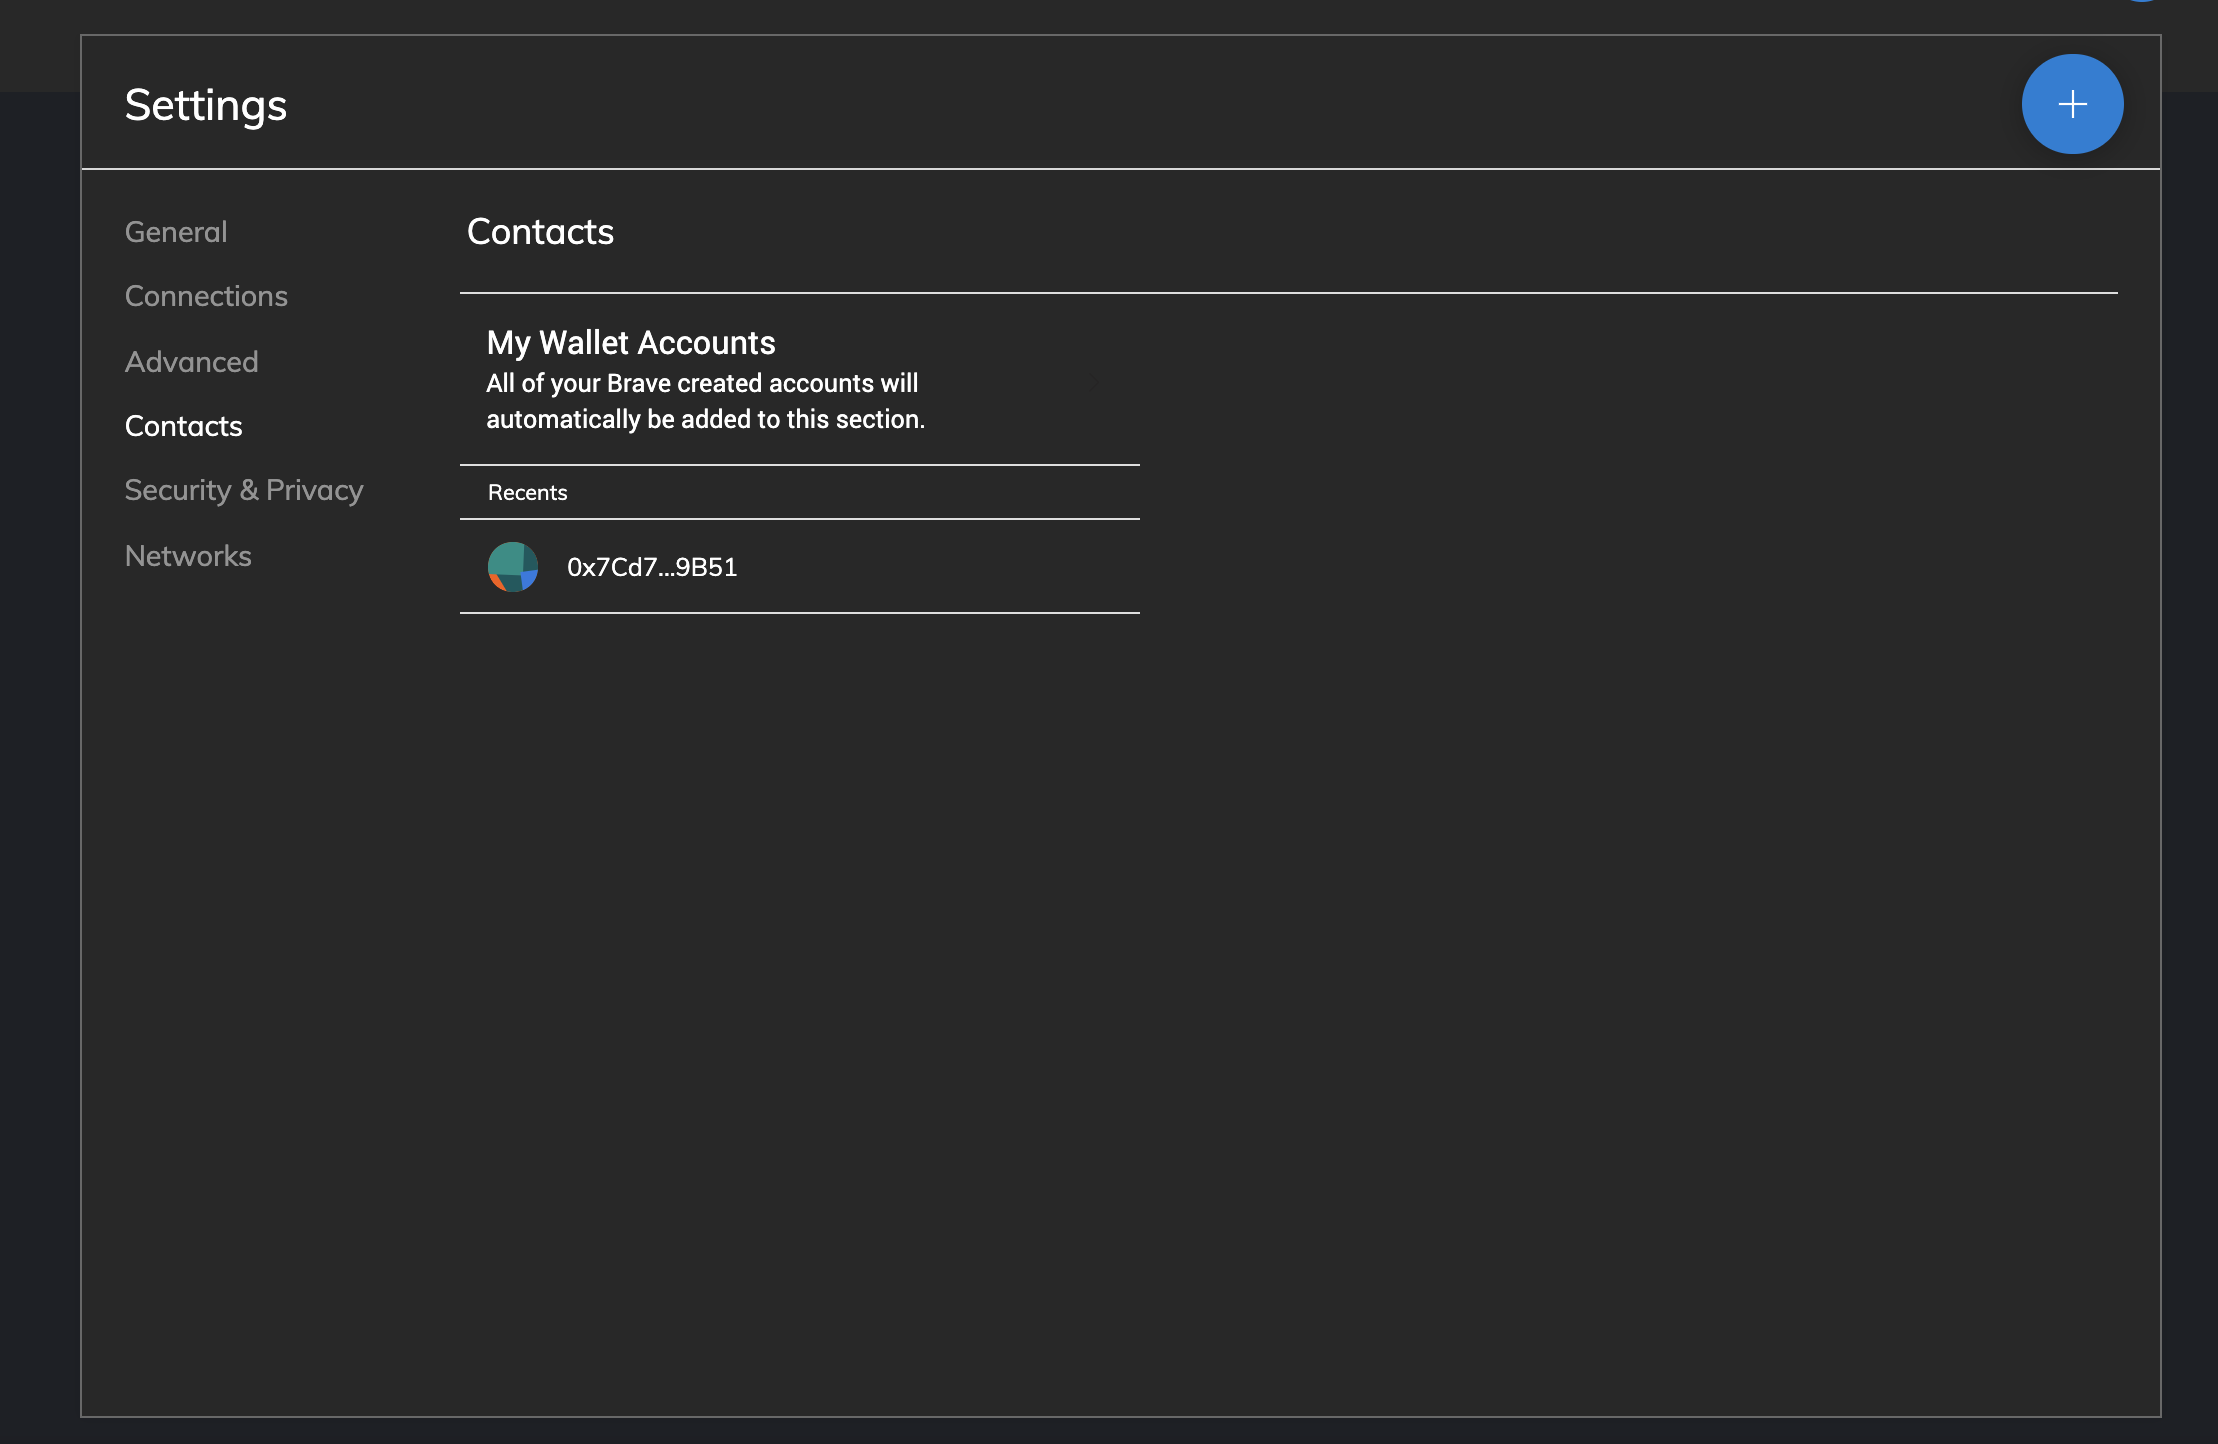This screenshot has width=2218, height=1444.
Task: Click the teal segment of contact identicon
Action: 506,558
